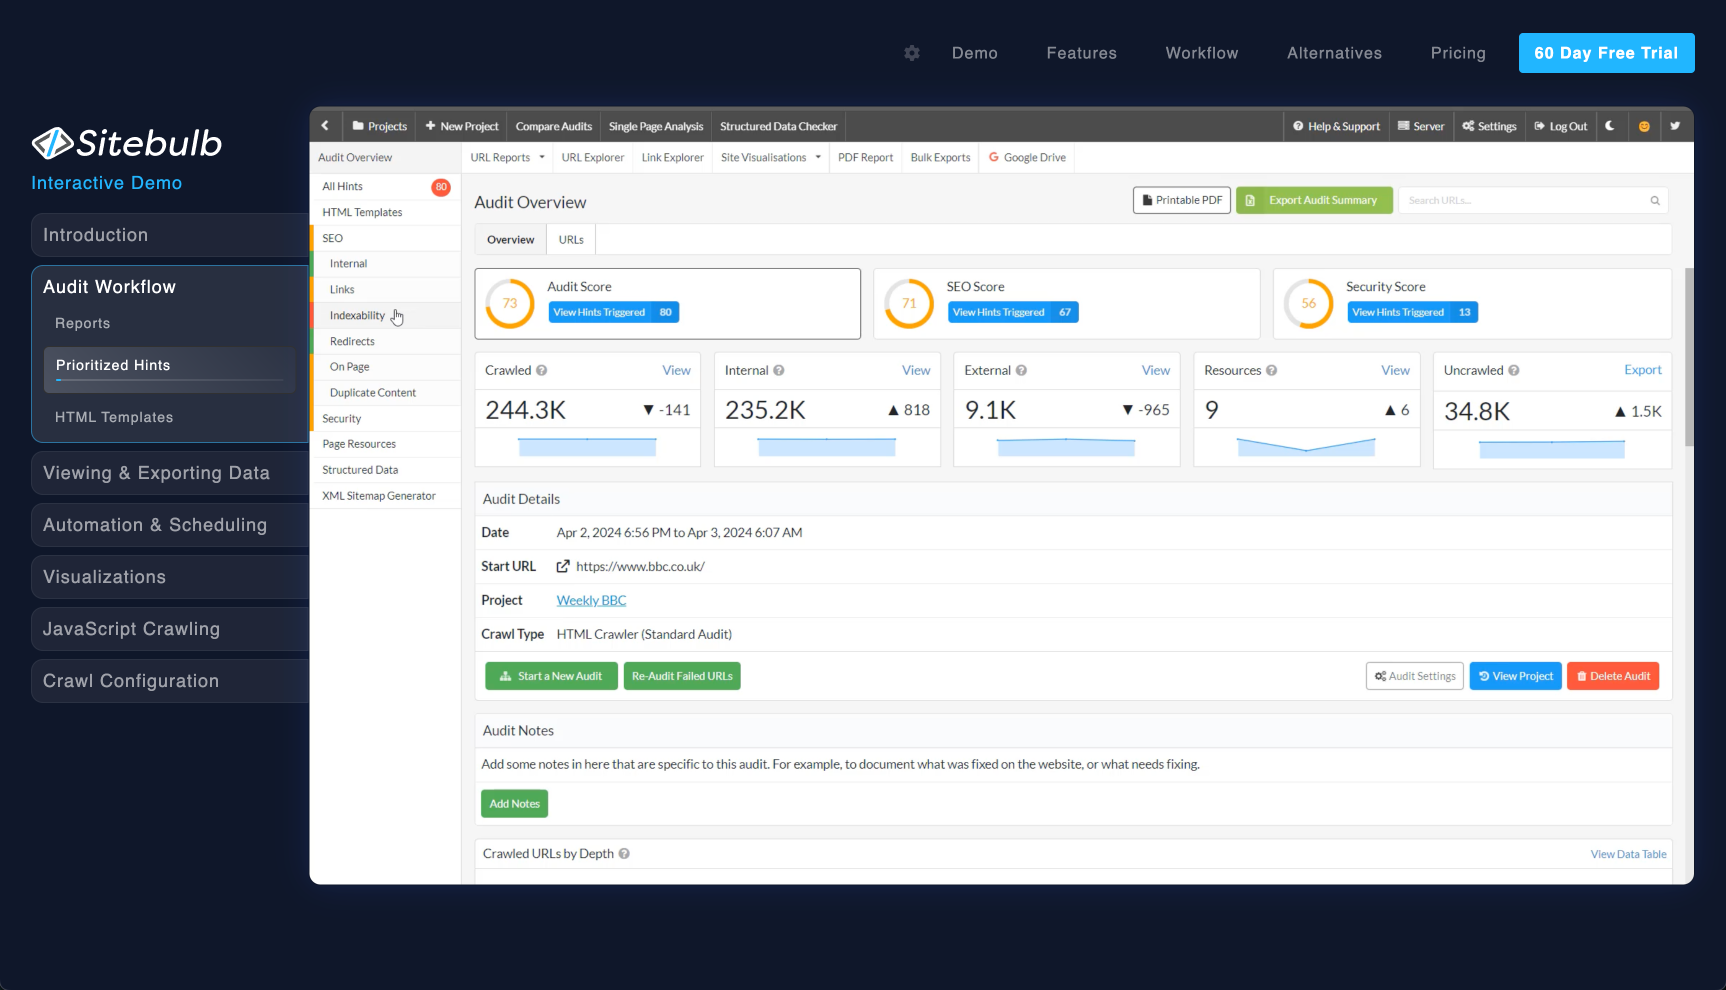
Task: Select Indexability in the left sidebar
Action: click(x=357, y=316)
